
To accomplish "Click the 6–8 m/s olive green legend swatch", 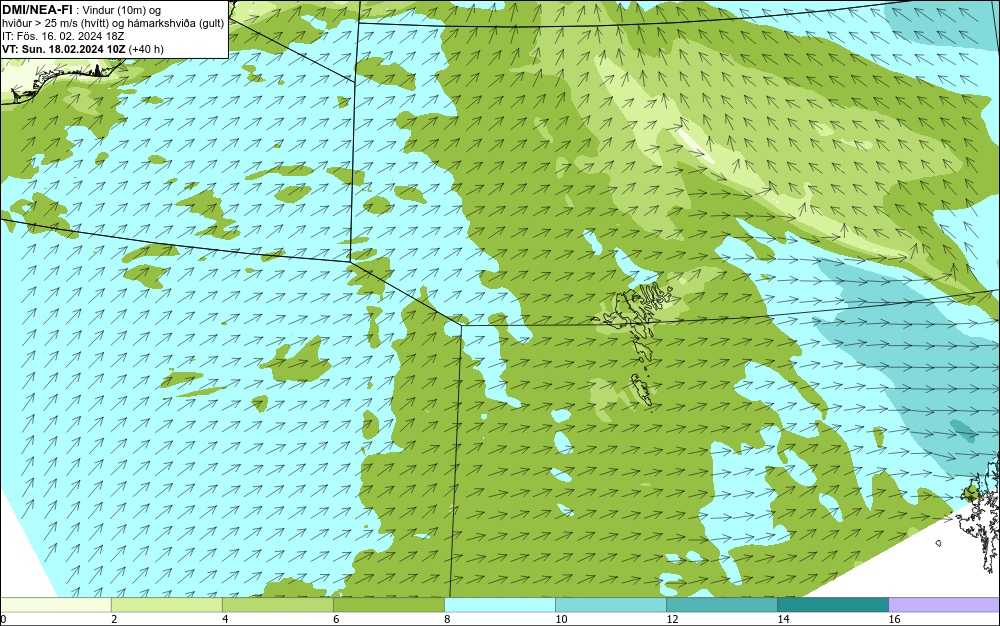I will tap(388, 605).
